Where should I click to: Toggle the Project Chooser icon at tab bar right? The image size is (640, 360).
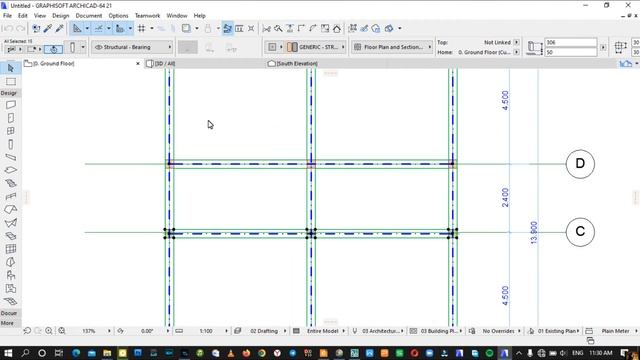click(625, 64)
